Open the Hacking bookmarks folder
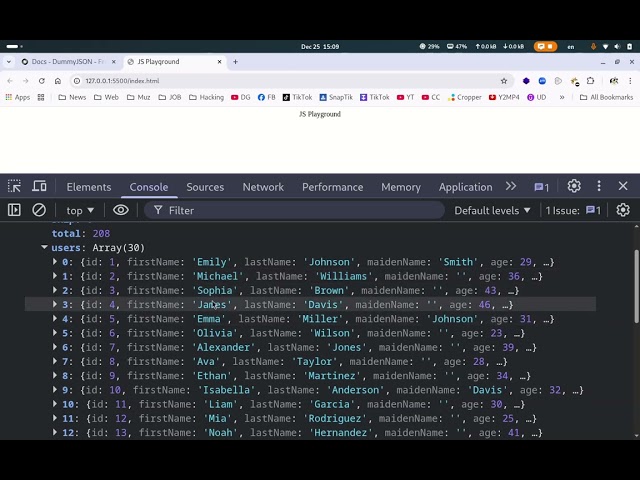The height and width of the screenshot is (480, 640). (x=207, y=97)
